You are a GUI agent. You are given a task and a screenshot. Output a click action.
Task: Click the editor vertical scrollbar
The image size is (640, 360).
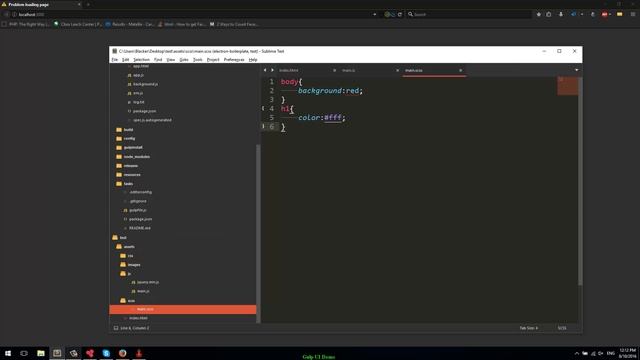[x=580, y=181]
